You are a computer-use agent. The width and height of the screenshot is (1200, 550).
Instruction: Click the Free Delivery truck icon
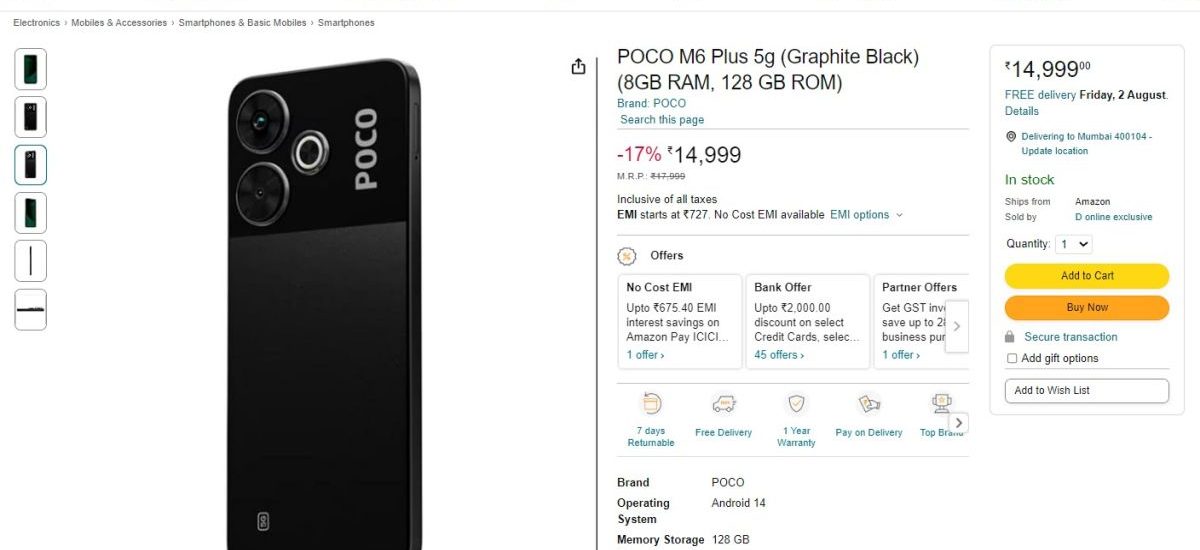pyautogui.click(x=724, y=404)
